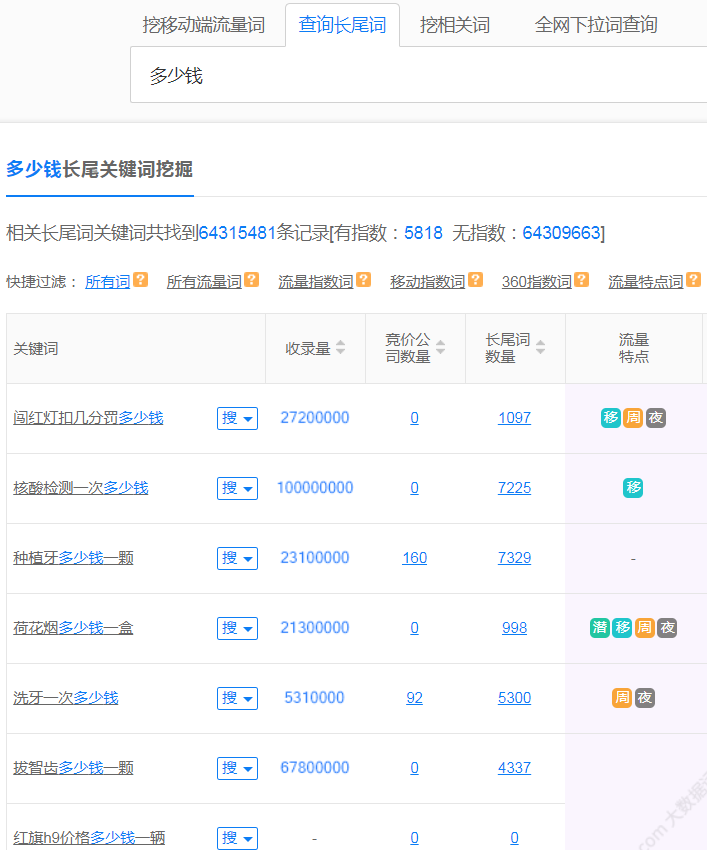
Task: Open 搜 dropdown for 核酸检测一次多少钱
Action: coord(237,488)
